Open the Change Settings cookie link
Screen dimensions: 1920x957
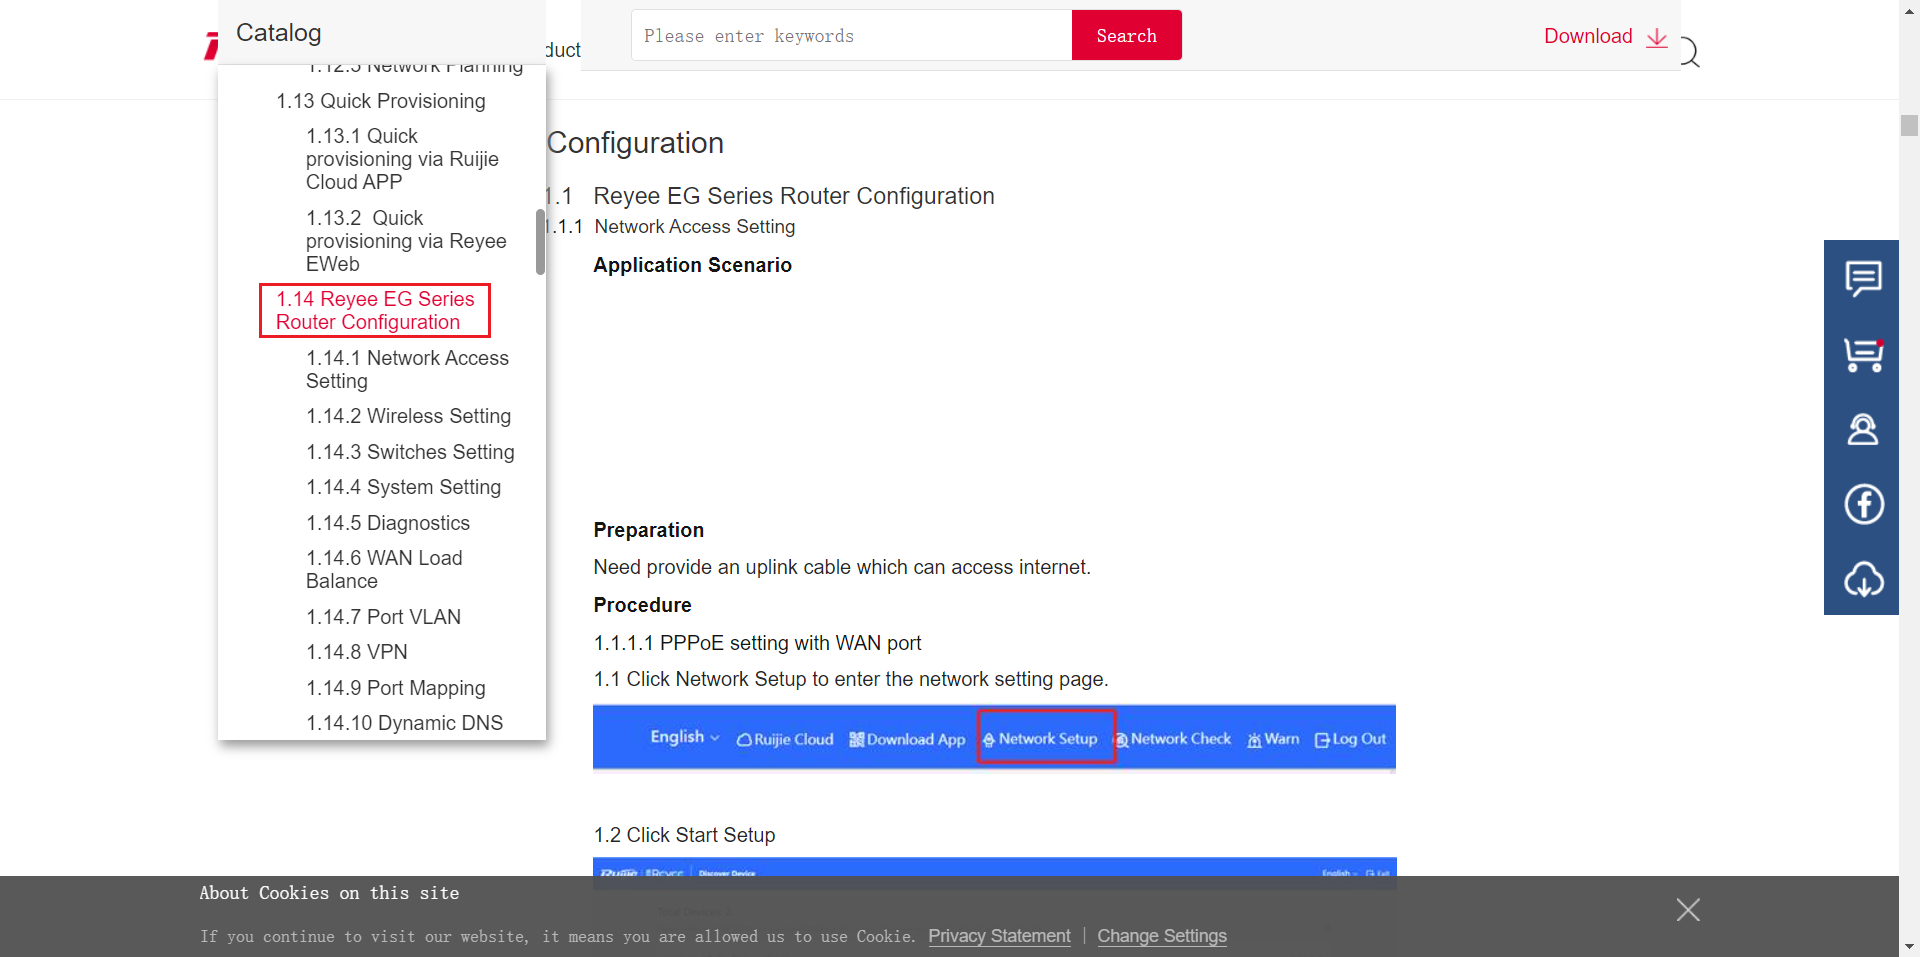(x=1162, y=936)
